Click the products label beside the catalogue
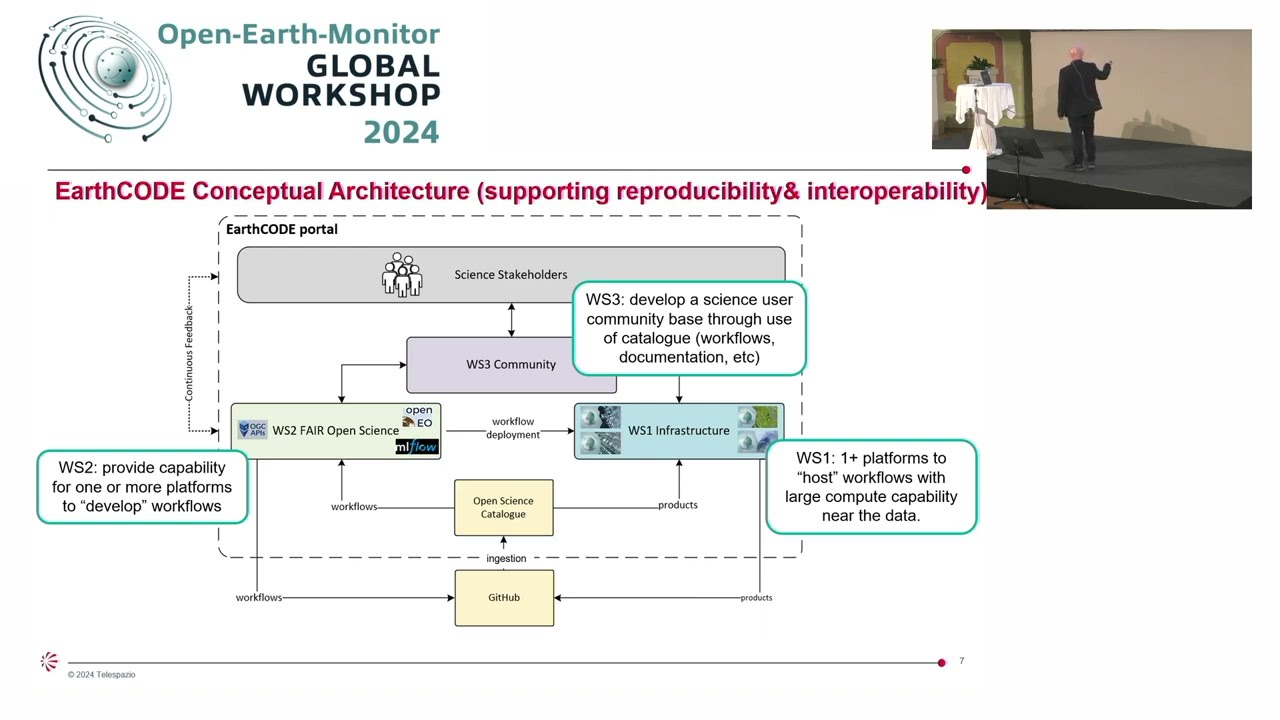Image resolution: width=1280 pixels, height=720 pixels. point(678,505)
